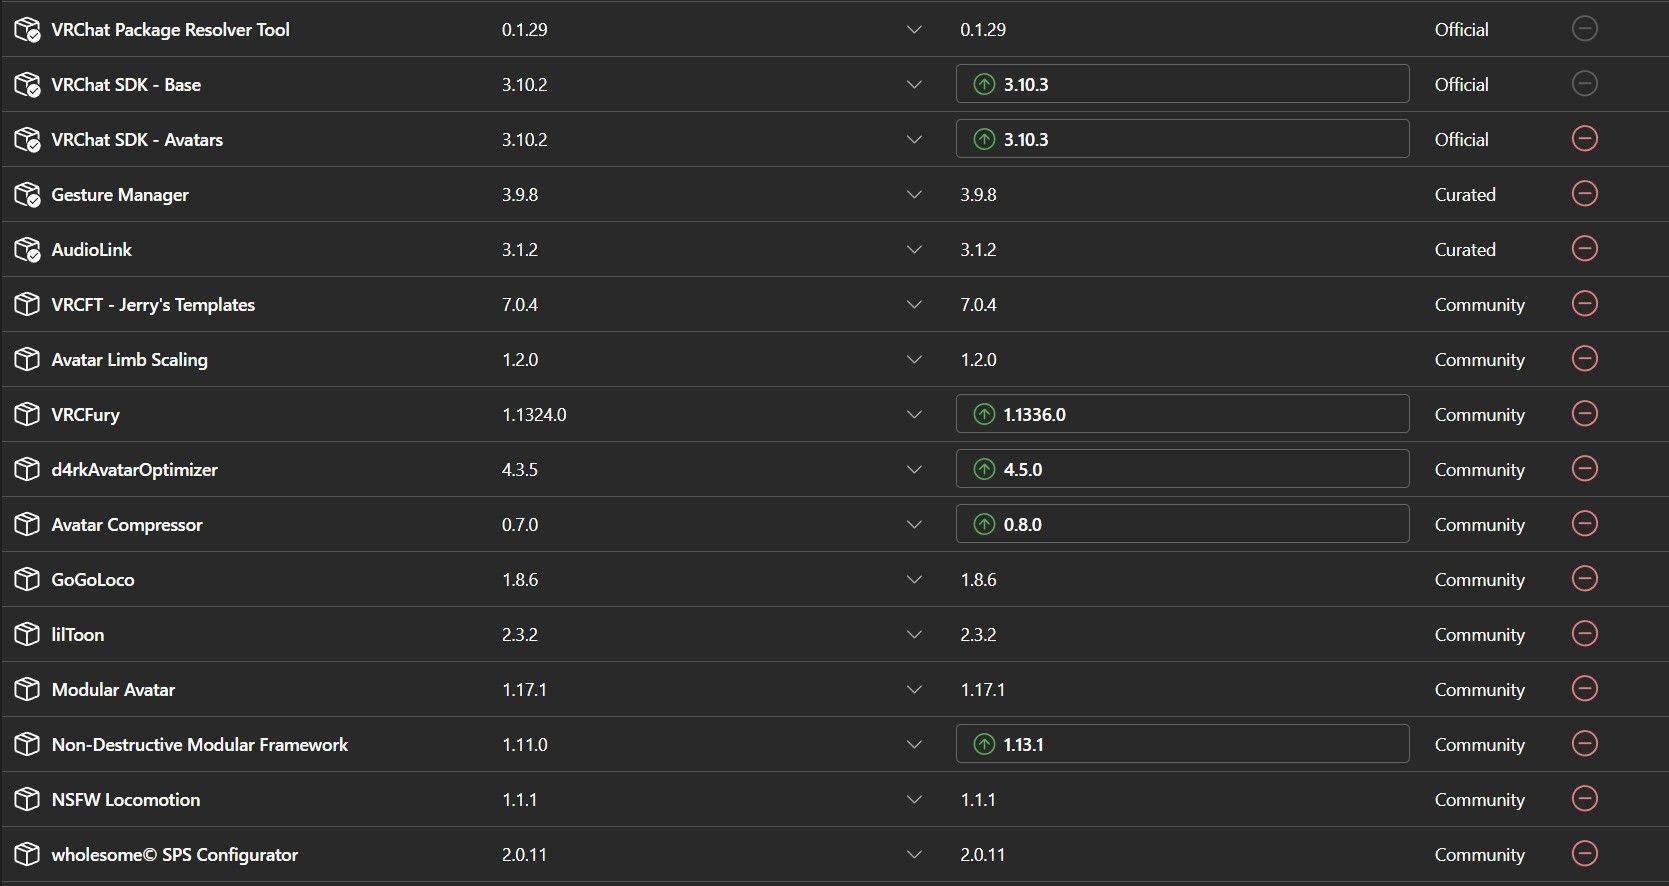Remove the lilToon package
Screen dimensions: 1669x886
pos(1584,633)
